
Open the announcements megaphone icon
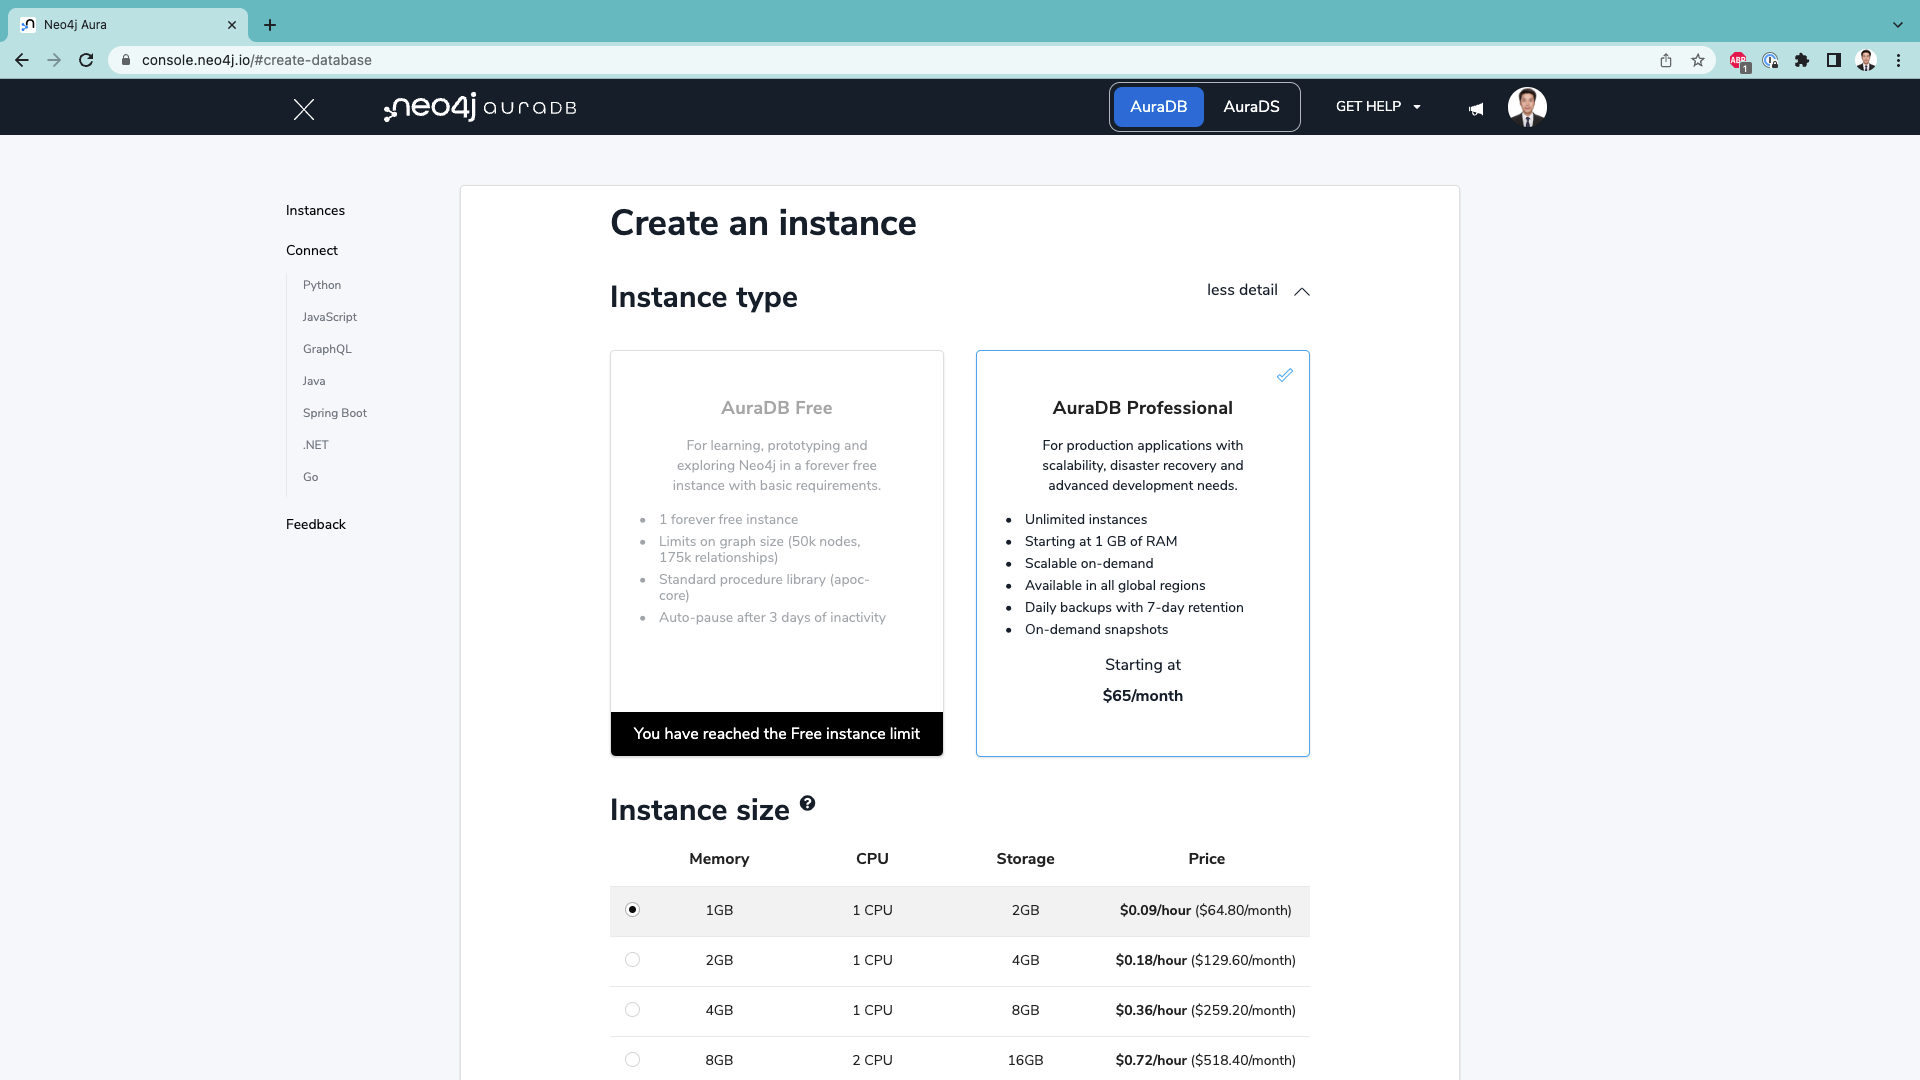pos(1476,109)
